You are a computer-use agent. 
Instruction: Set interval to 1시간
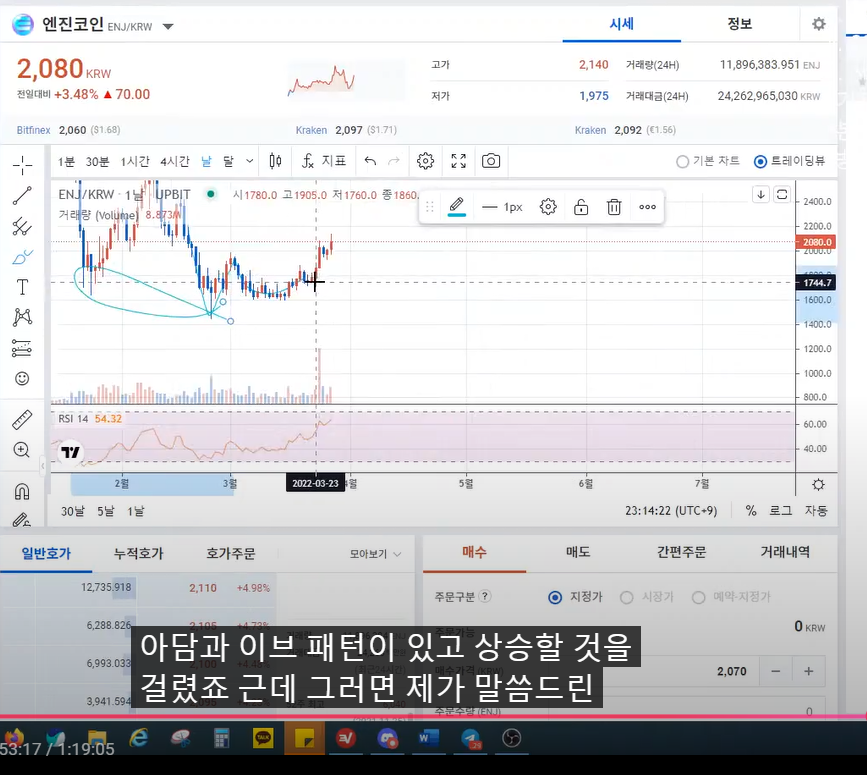tap(135, 161)
